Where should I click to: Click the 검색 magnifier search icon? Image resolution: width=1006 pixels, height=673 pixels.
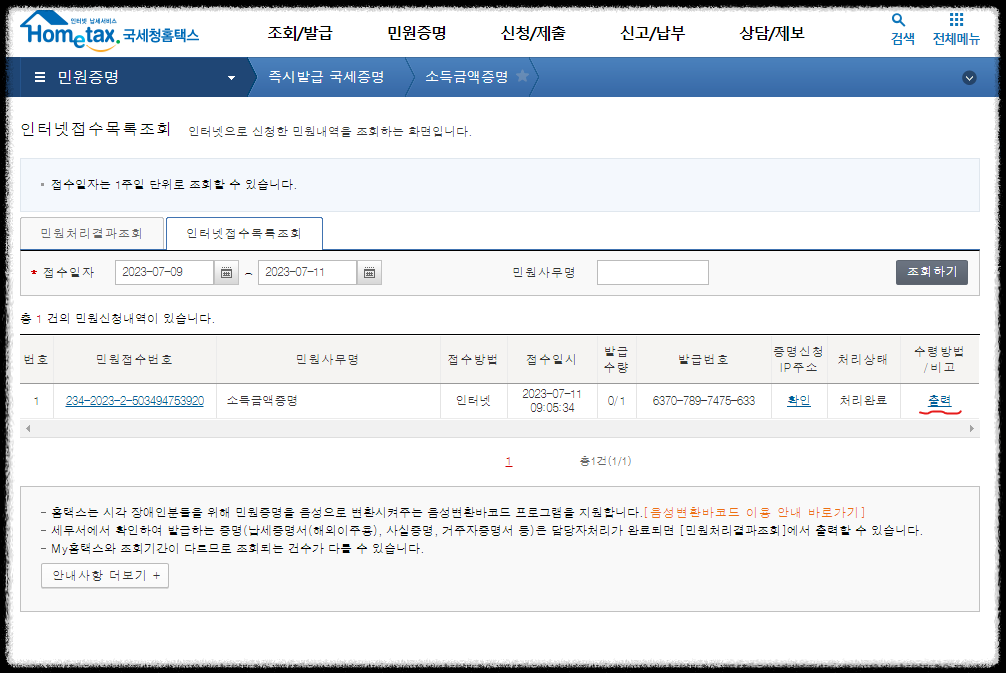pyautogui.click(x=897, y=19)
